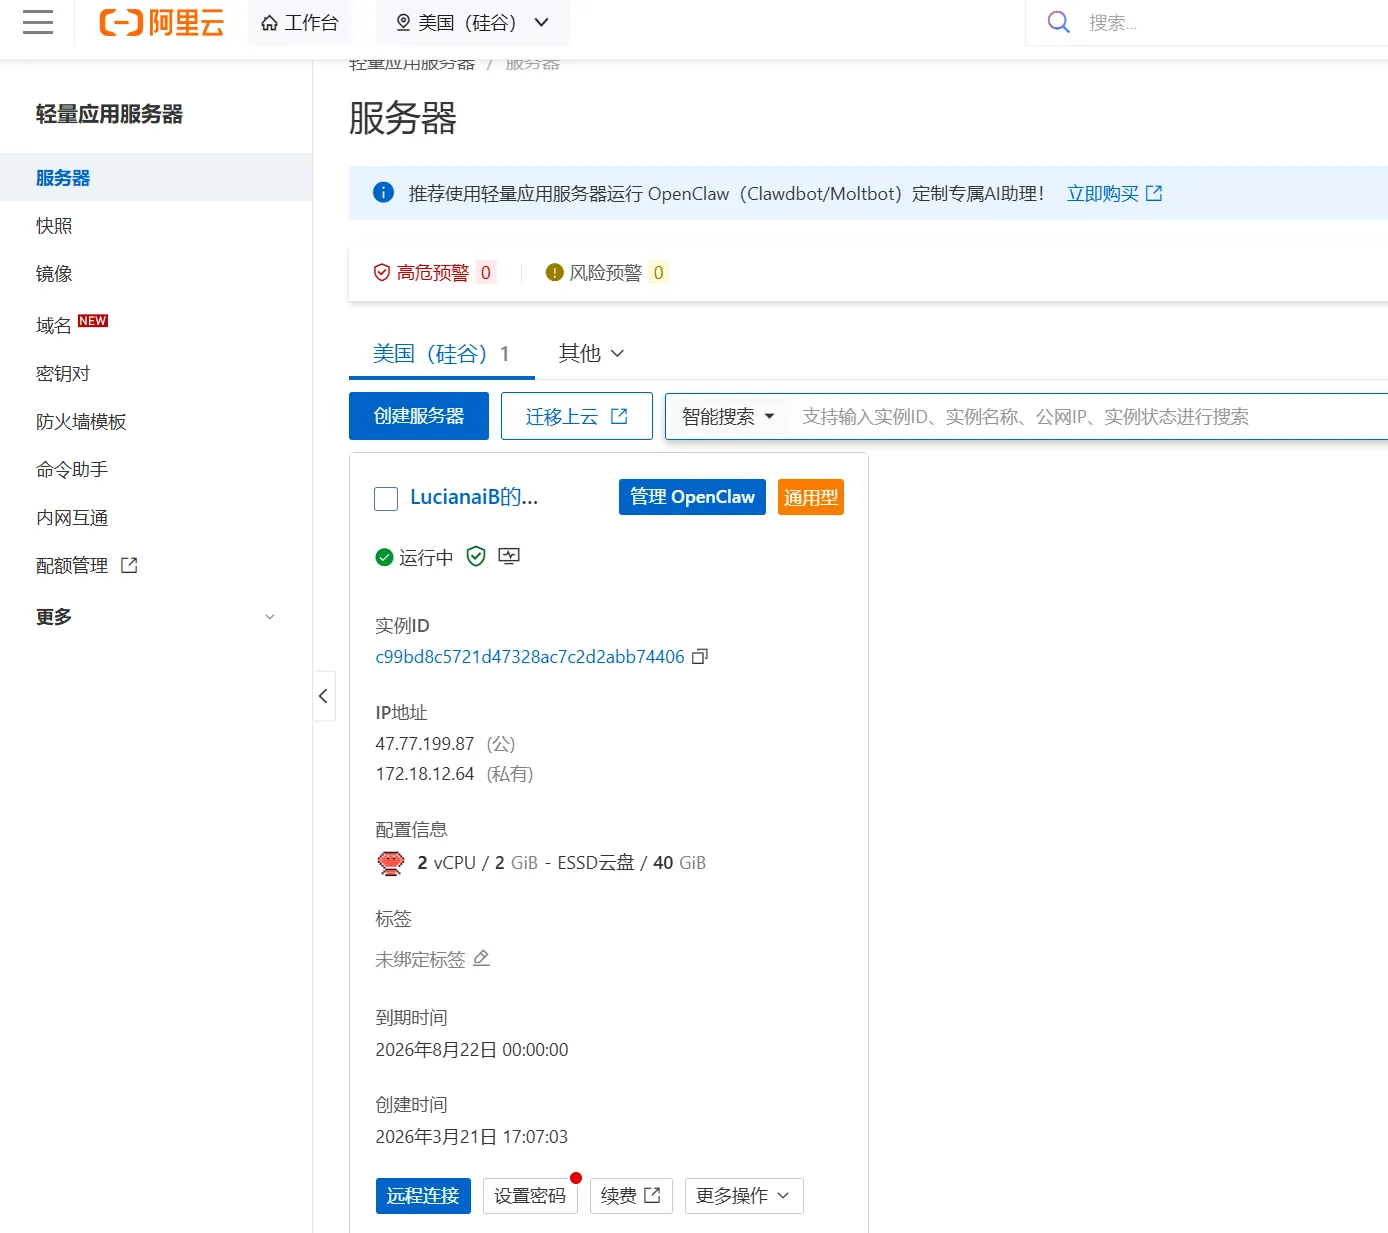Viewport: 1388px width, 1233px height.
Task: Open the 智能搜索 filter dropdown
Action: (x=728, y=416)
